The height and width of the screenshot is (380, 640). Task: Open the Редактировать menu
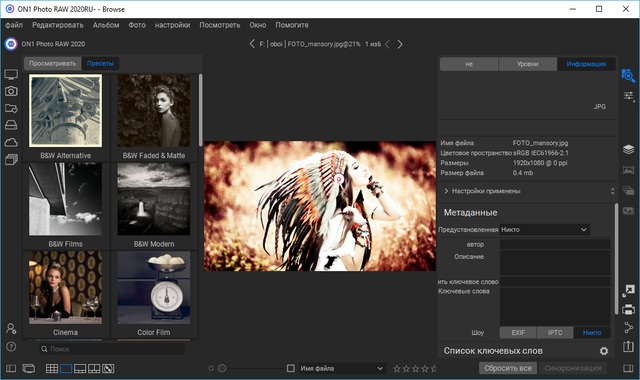[58, 25]
